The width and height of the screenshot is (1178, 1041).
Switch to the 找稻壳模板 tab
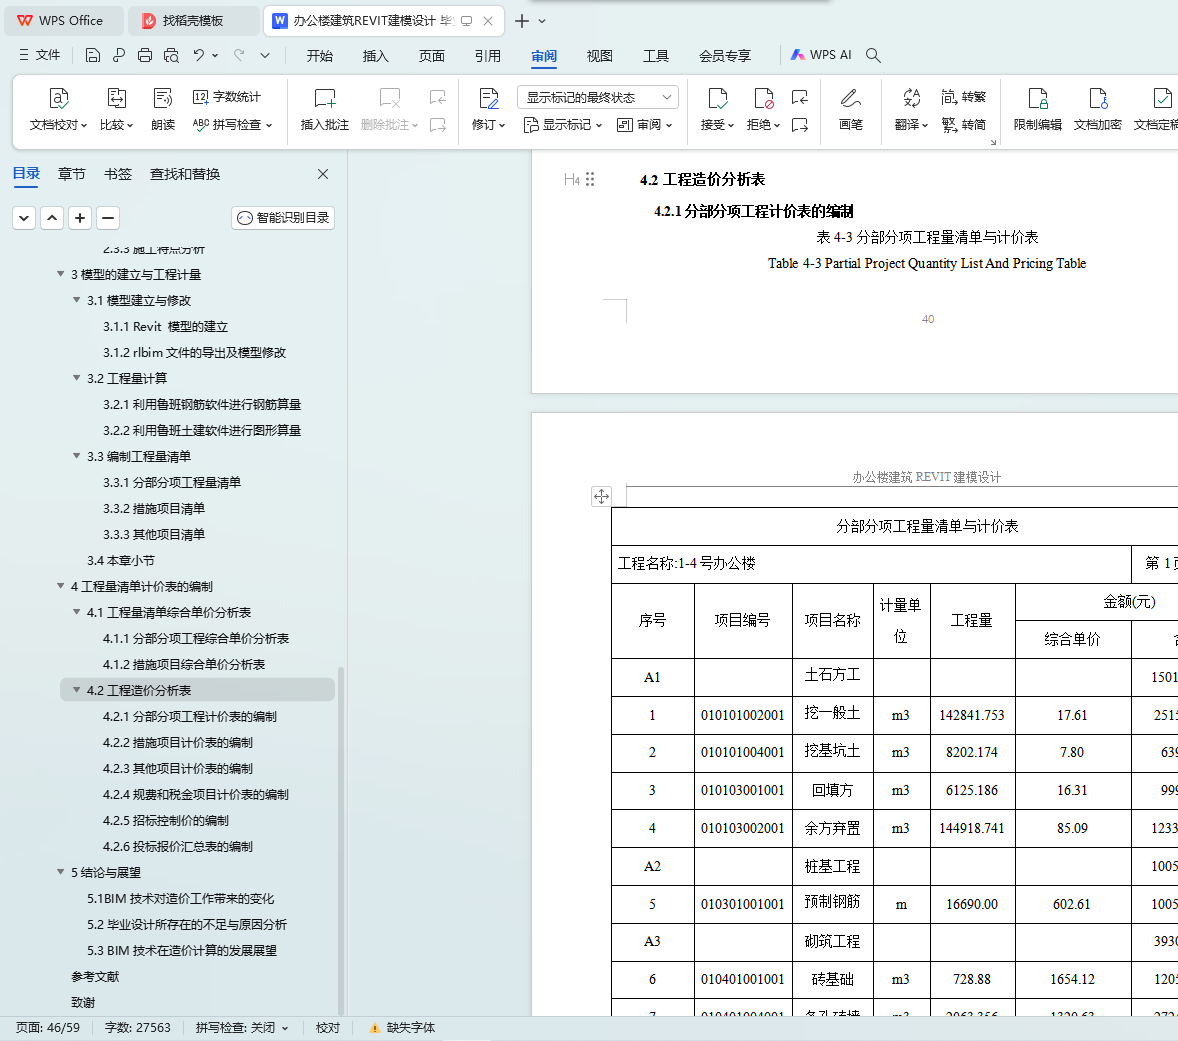pos(193,21)
